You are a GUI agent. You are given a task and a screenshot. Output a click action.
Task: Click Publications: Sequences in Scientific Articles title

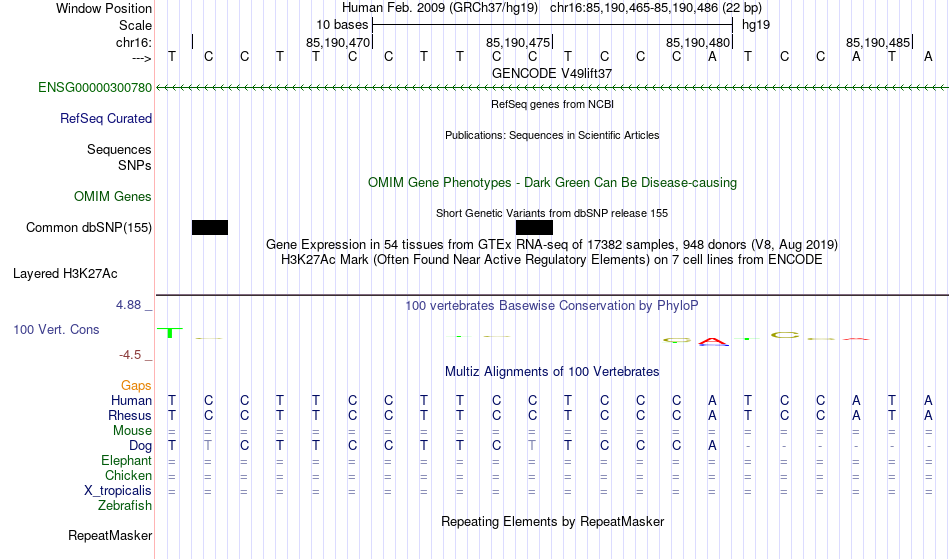[x=552, y=135]
